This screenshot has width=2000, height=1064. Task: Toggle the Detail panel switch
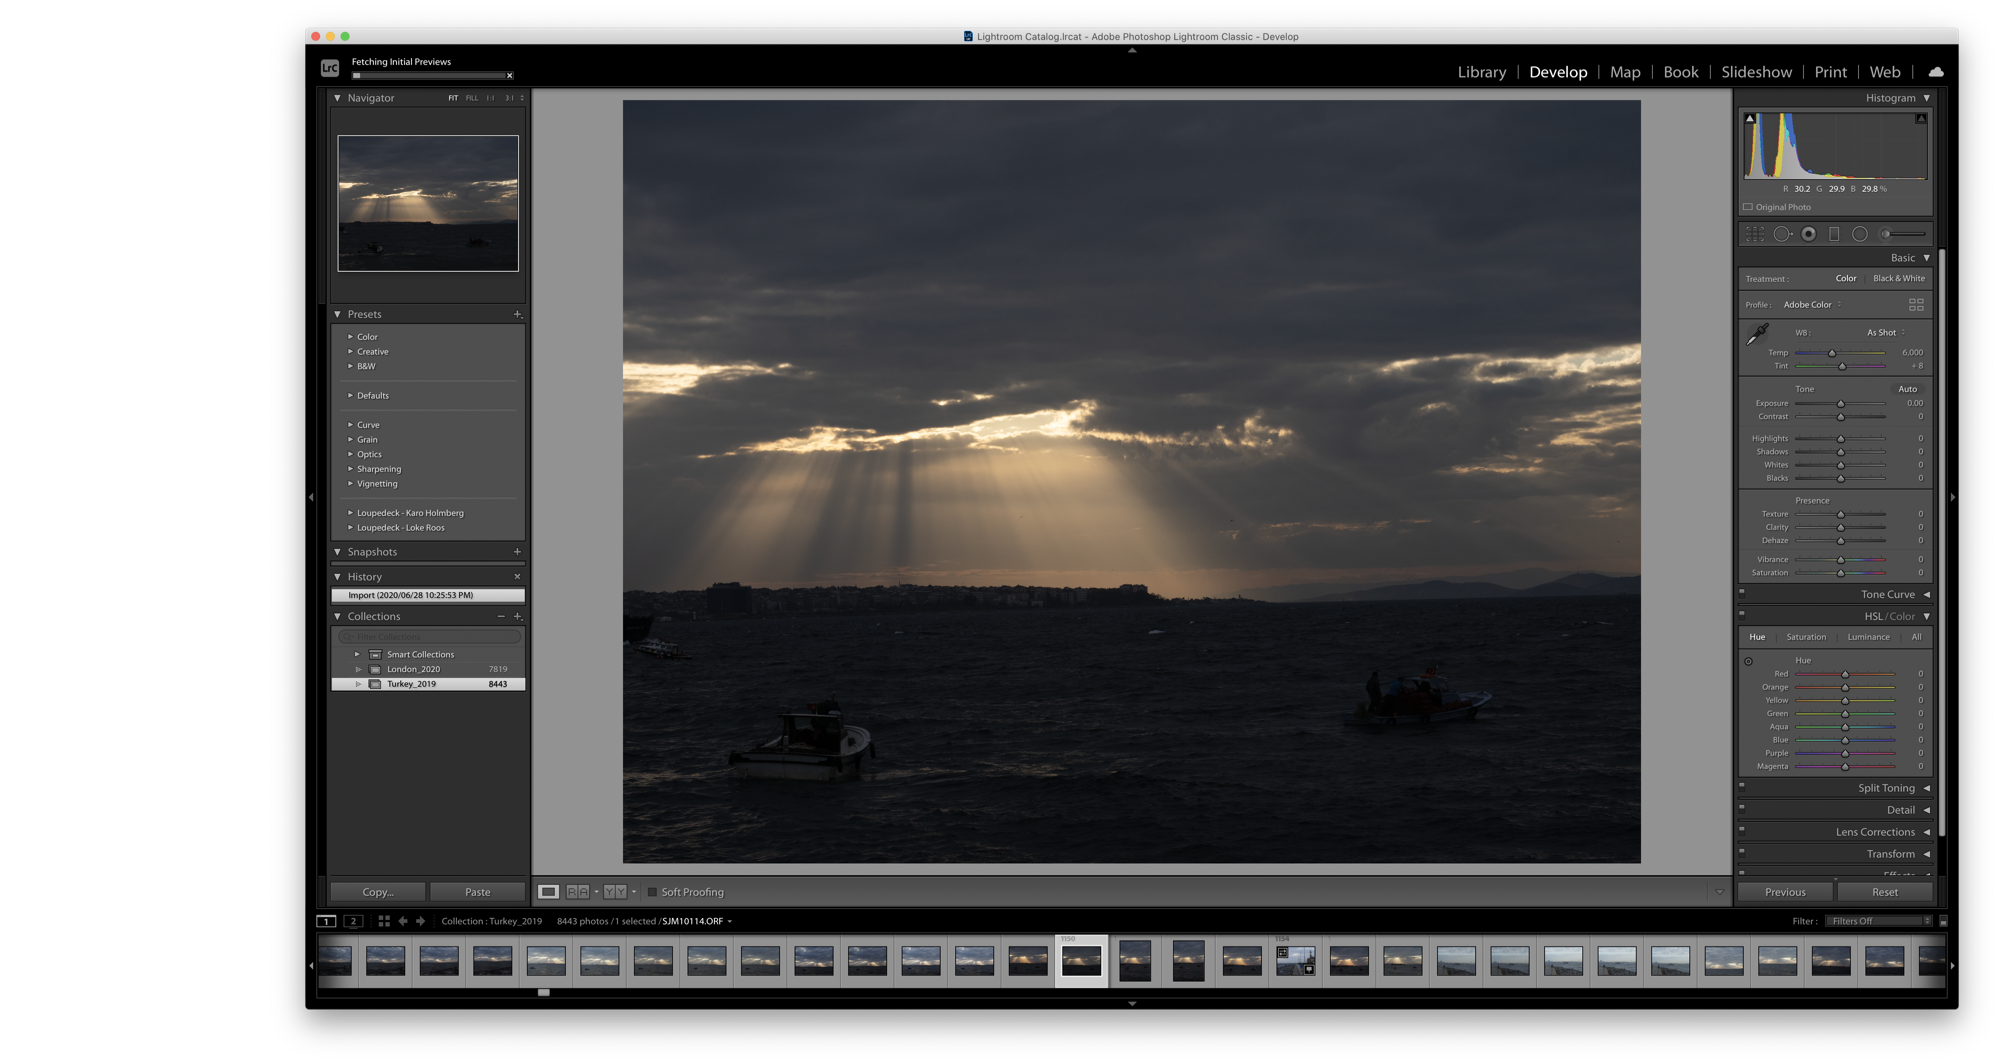[x=1742, y=808]
